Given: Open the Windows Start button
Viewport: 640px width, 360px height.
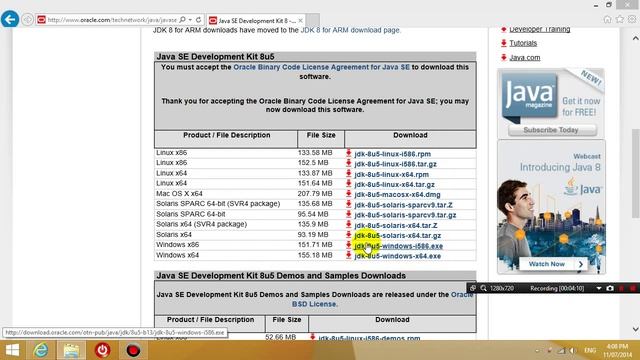Looking at the screenshot, I should (x=12, y=350).
